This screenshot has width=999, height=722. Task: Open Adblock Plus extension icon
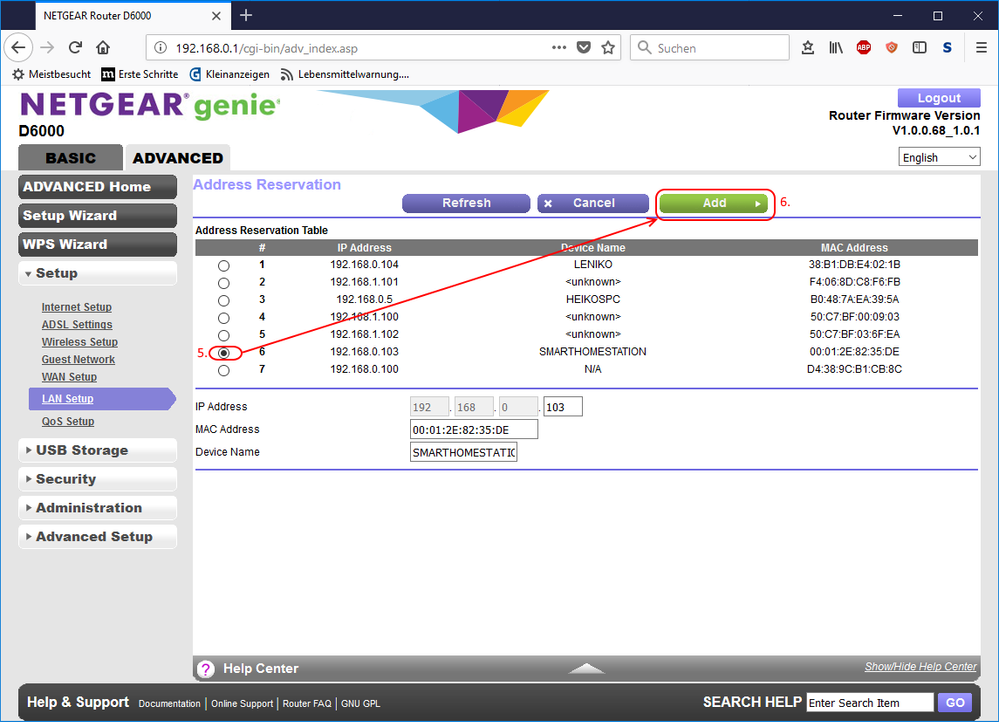coord(864,47)
